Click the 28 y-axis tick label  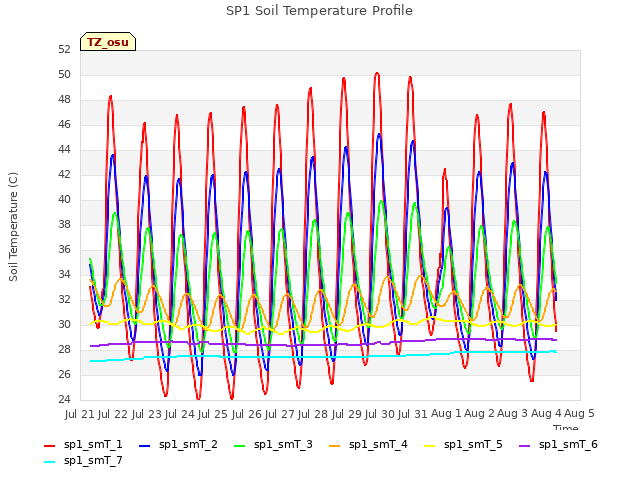click(x=64, y=349)
